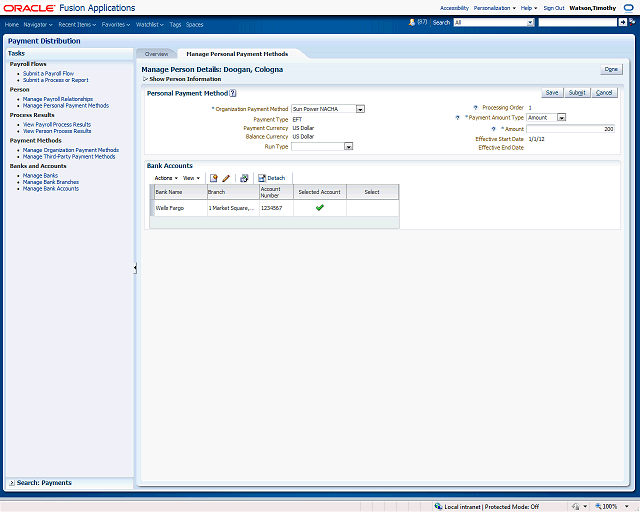Open the Payment Amount Type dropdown

coord(561,118)
